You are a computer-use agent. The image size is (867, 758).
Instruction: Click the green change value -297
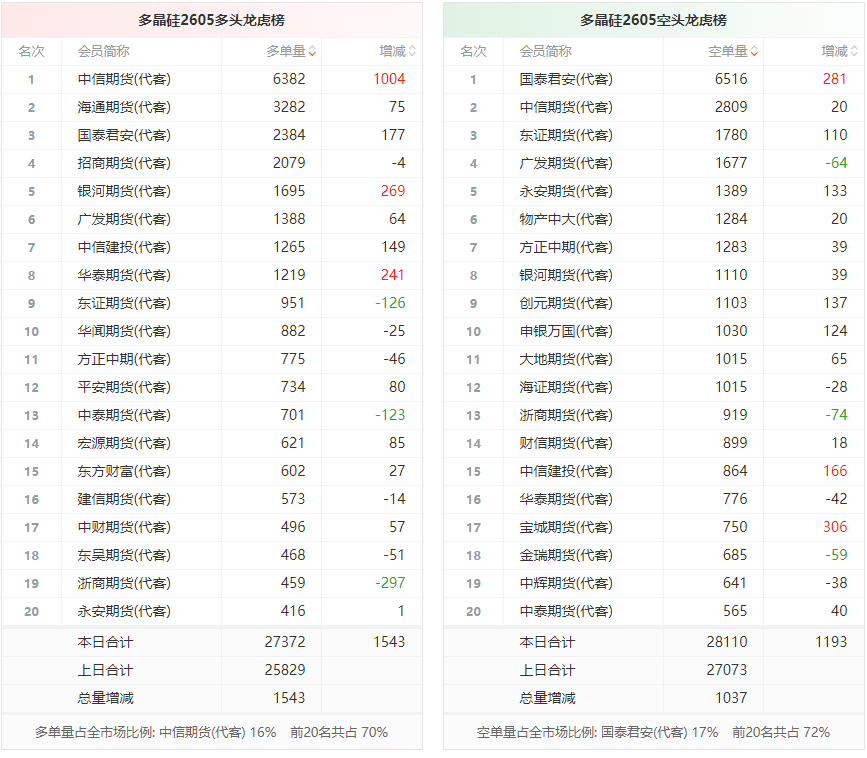click(390, 583)
